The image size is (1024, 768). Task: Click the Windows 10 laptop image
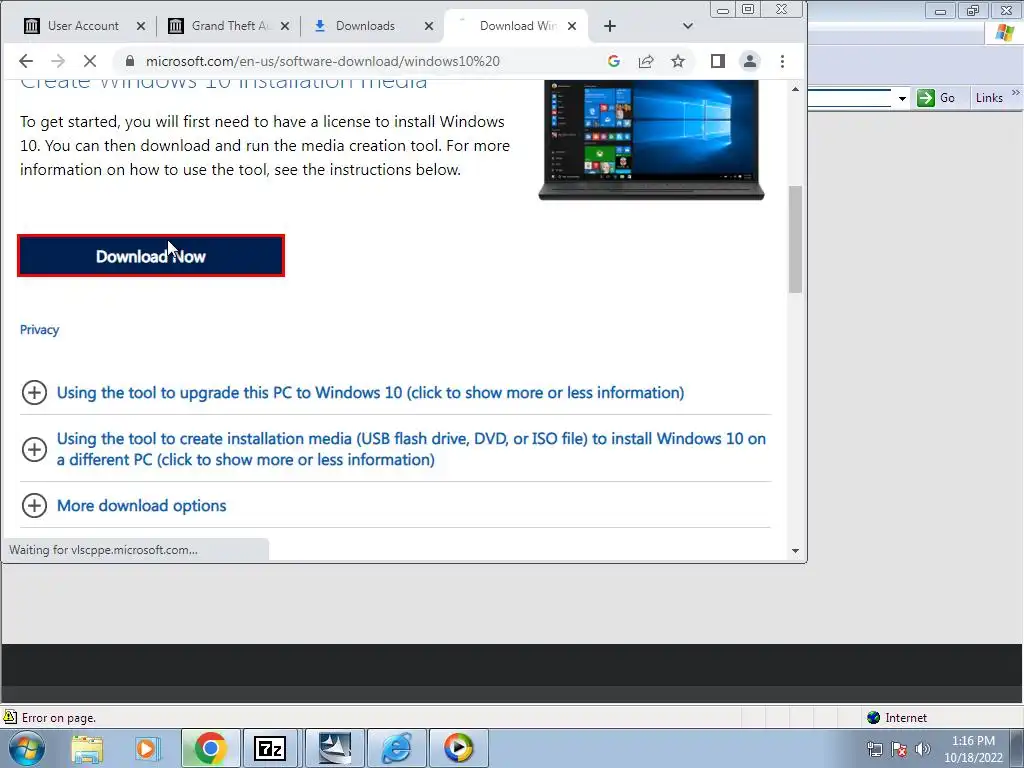point(651,140)
